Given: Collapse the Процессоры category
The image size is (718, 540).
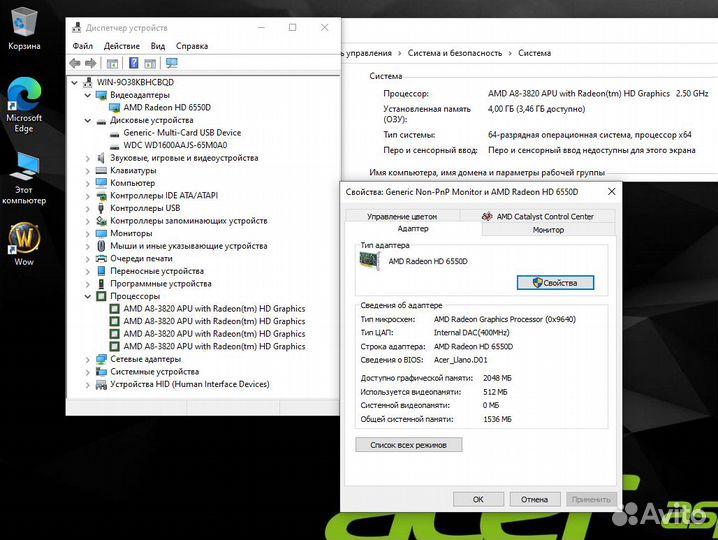Looking at the screenshot, I should (87, 296).
